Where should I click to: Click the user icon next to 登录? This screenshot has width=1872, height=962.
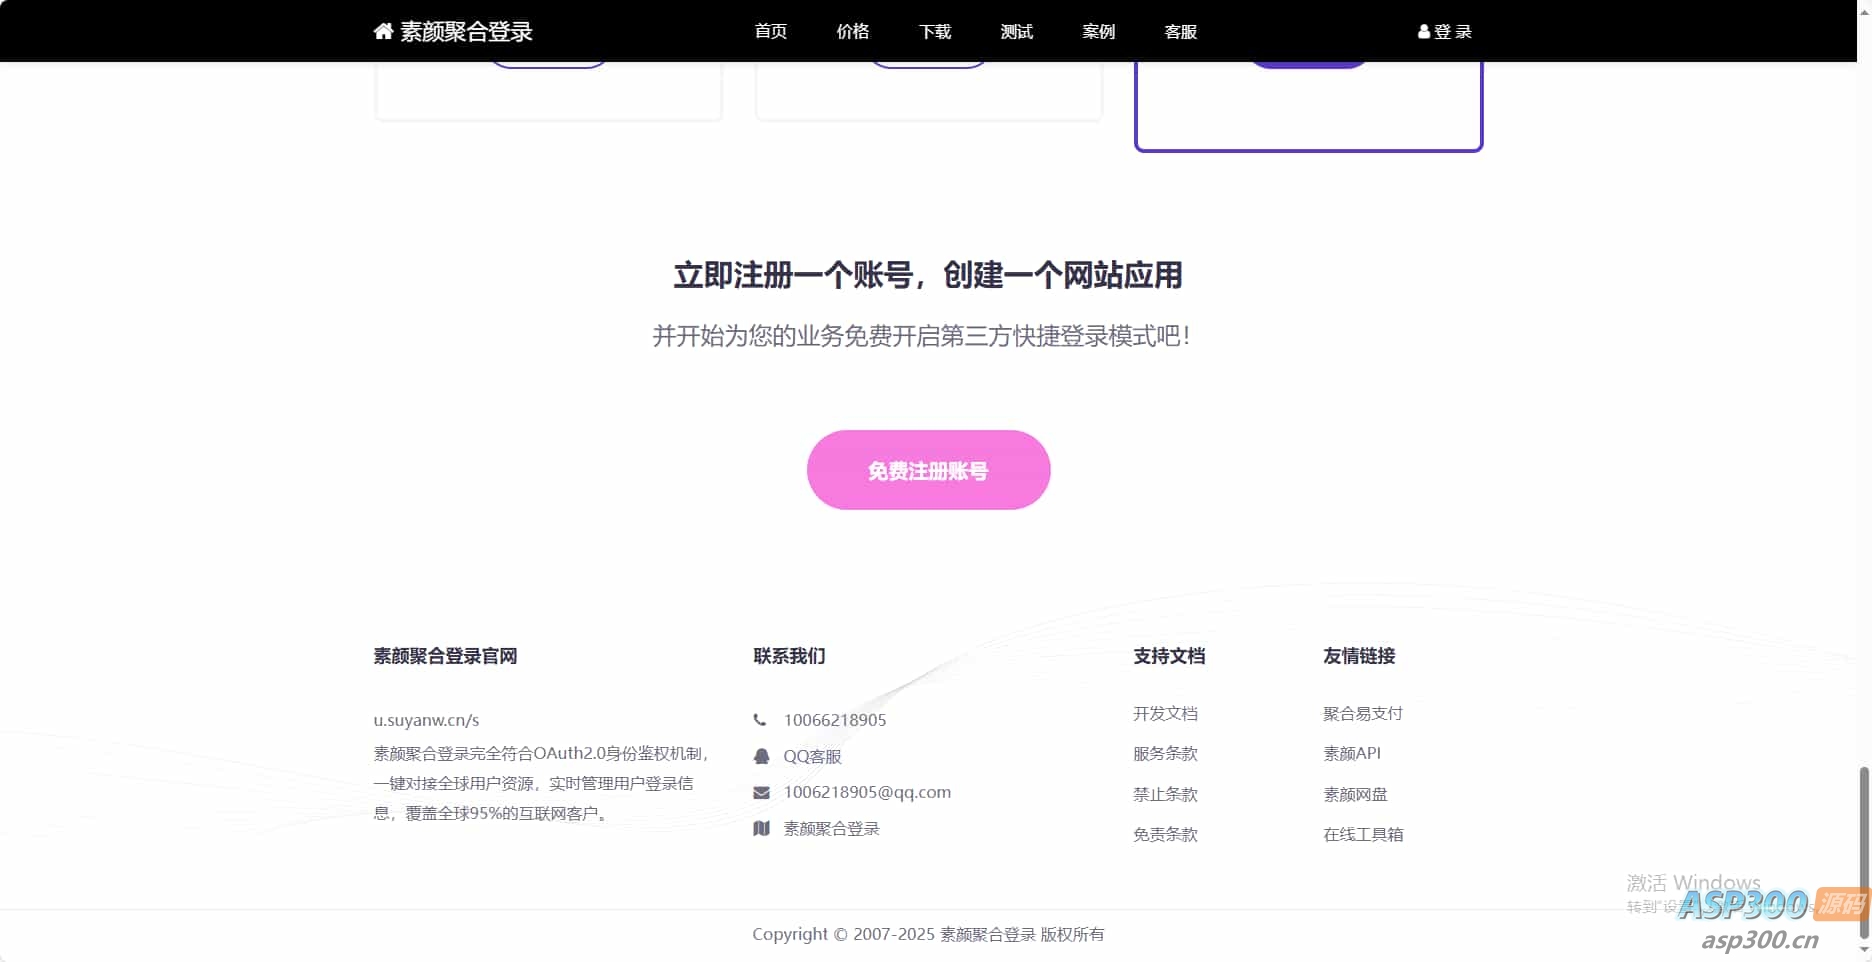pos(1424,31)
